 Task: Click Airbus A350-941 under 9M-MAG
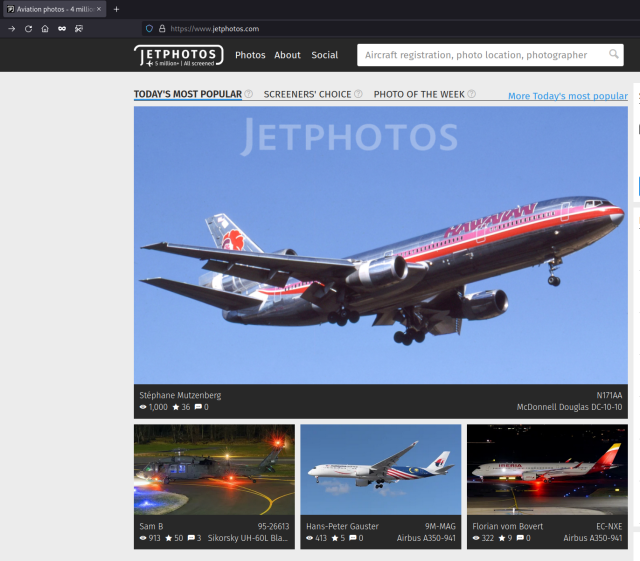pyautogui.click(x=426, y=538)
